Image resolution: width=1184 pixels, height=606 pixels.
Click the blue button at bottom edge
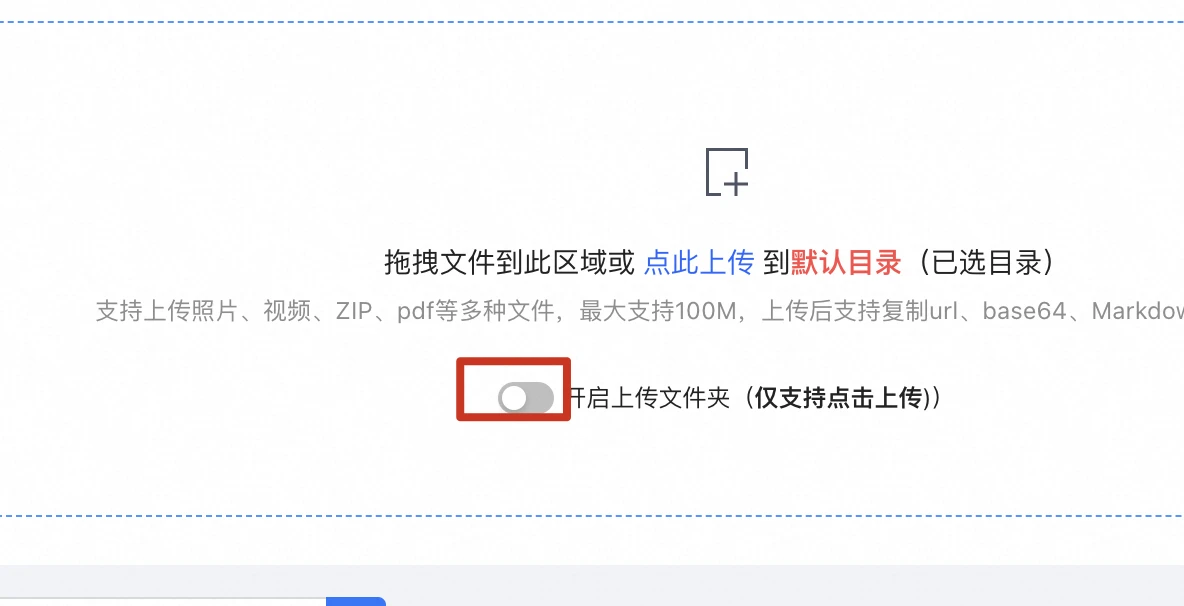[x=356, y=601]
